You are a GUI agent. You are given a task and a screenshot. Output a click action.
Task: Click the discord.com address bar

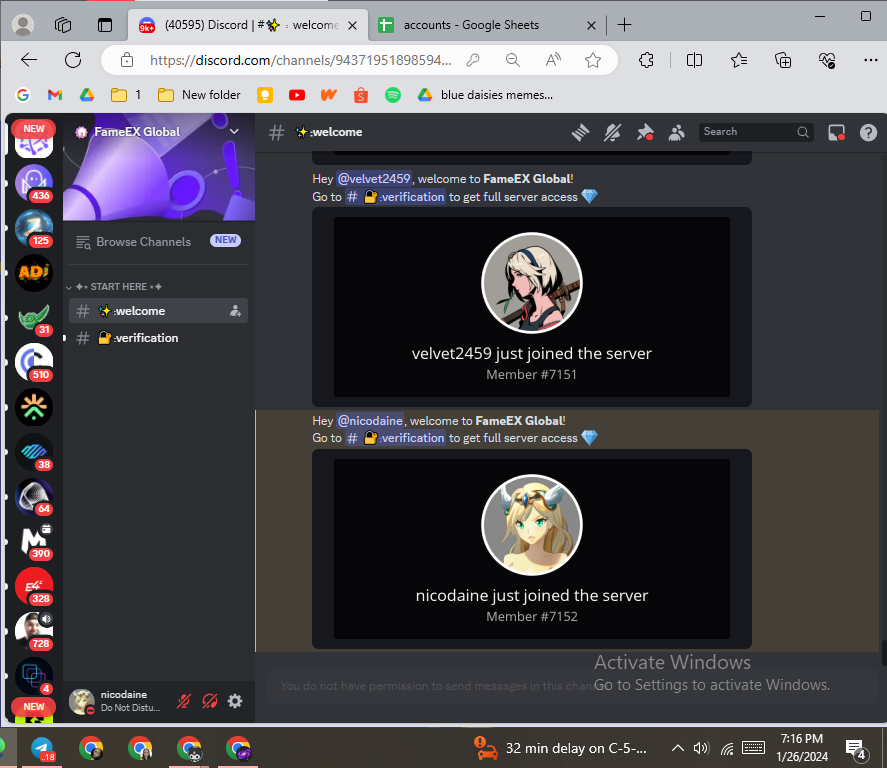point(300,60)
